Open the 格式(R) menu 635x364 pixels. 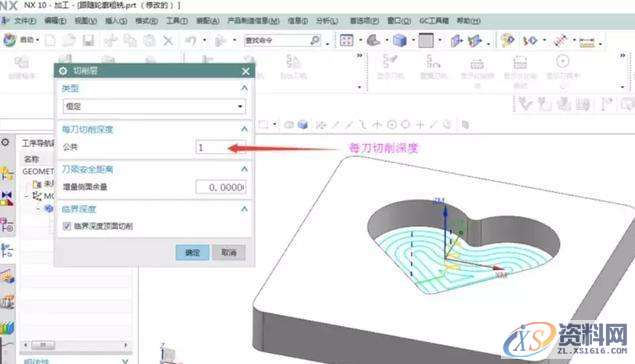146,21
